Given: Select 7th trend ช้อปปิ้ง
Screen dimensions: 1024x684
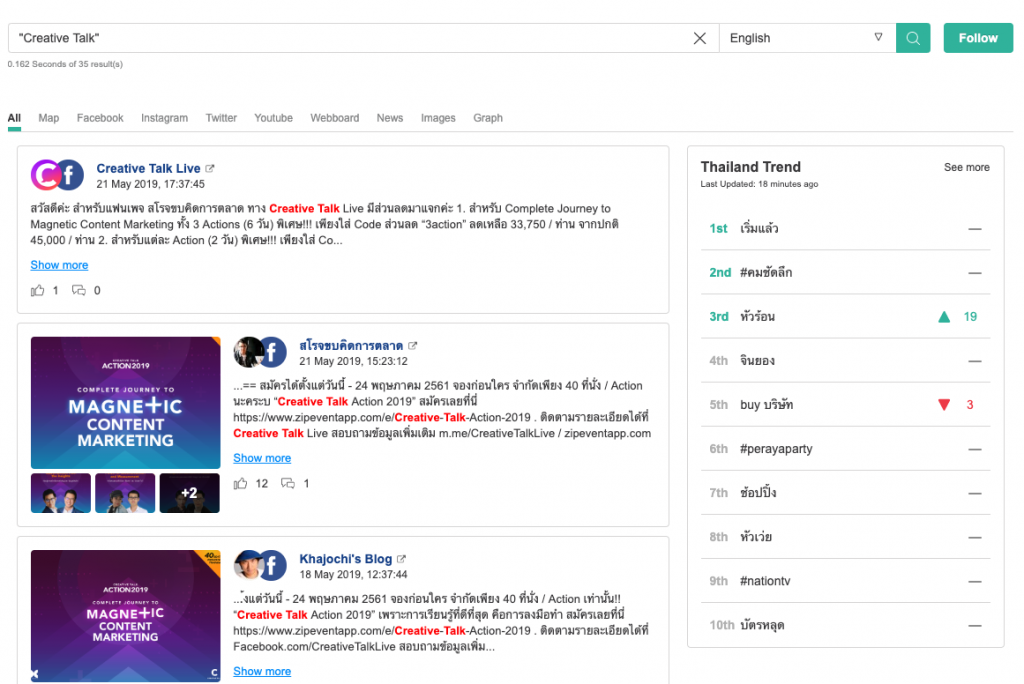Looking at the screenshot, I should pos(846,493).
